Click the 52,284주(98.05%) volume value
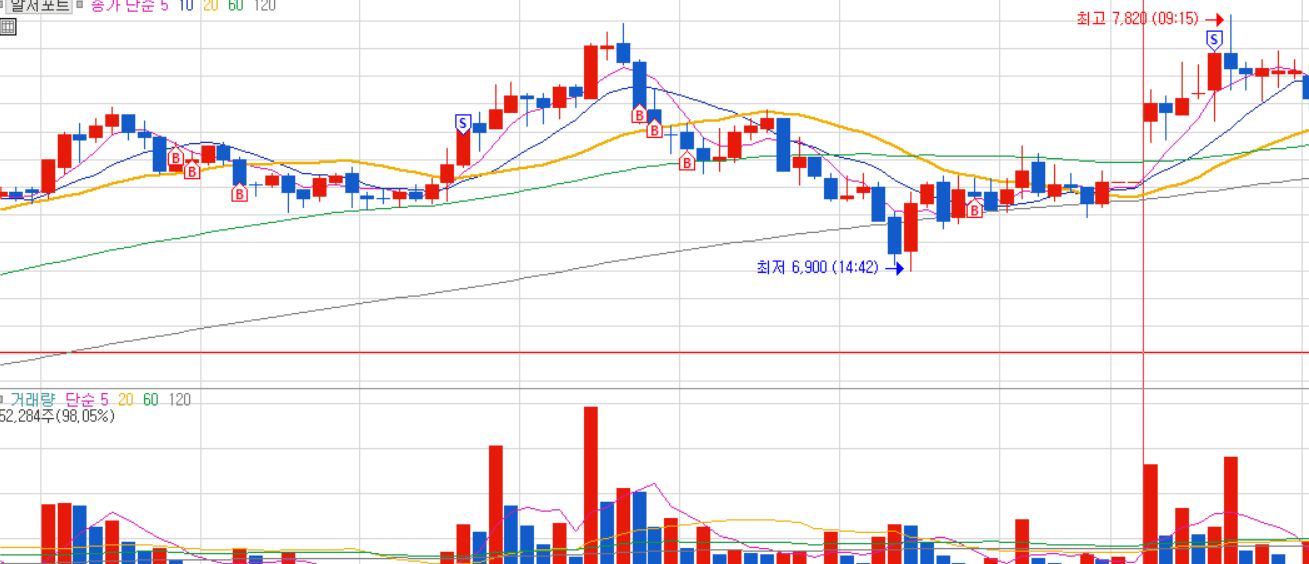This screenshot has height=564, width=1309. point(57,415)
